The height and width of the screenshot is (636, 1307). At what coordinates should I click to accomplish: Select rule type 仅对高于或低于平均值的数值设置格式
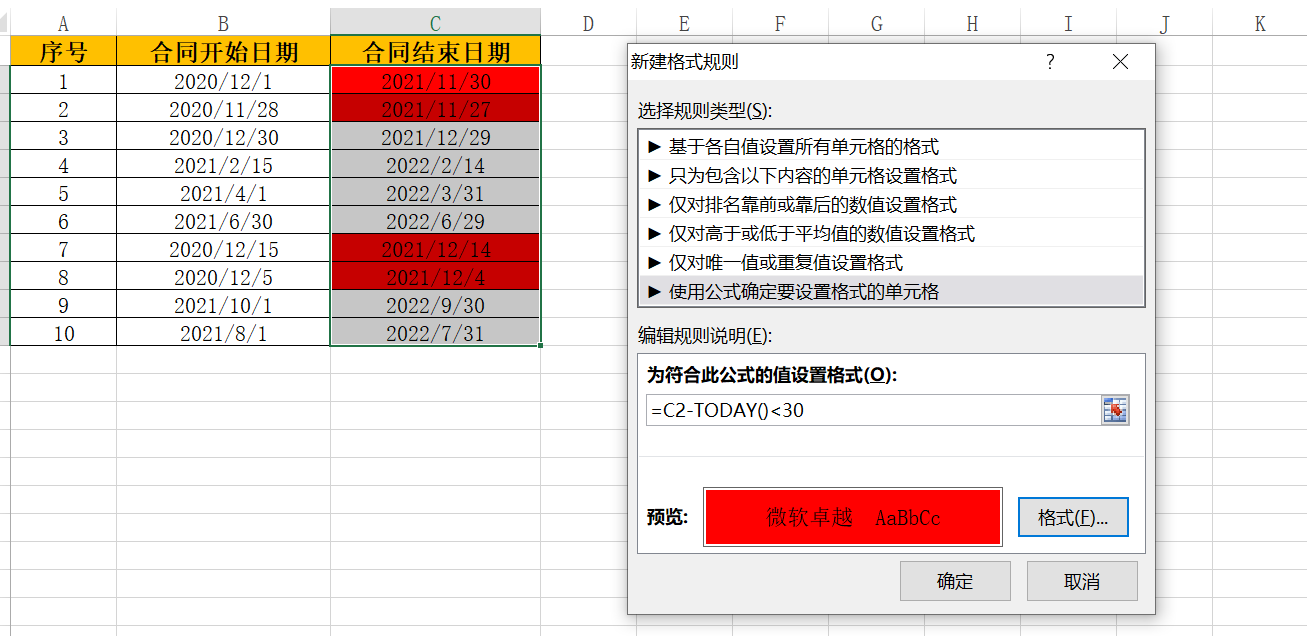(891, 234)
